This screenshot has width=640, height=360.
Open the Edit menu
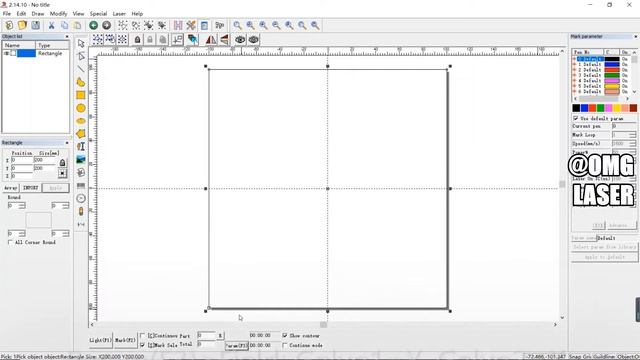pos(21,14)
